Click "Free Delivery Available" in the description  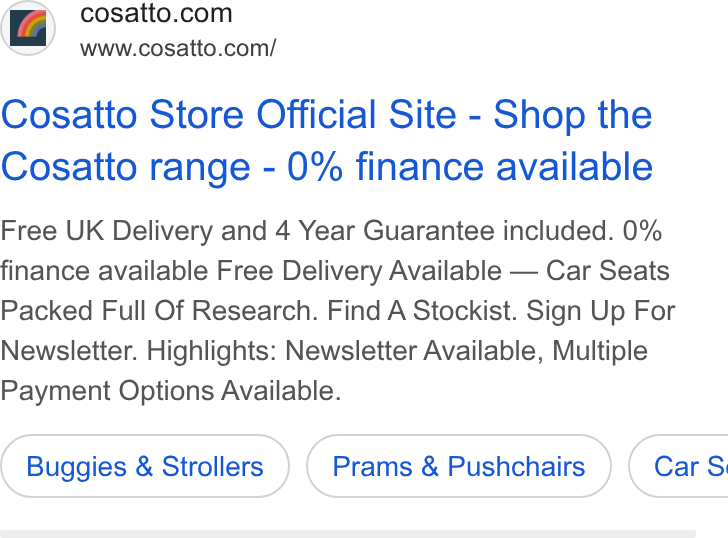click(x=359, y=271)
